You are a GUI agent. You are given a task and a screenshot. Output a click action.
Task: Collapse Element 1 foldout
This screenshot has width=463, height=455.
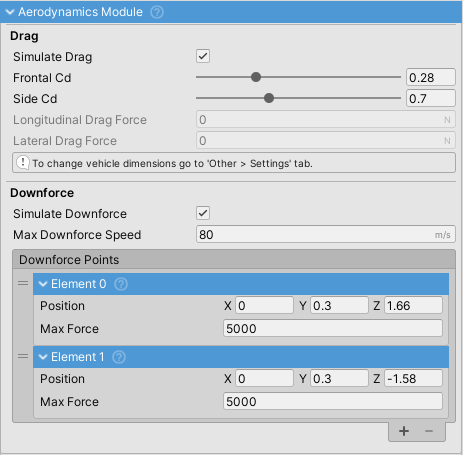click(43, 357)
